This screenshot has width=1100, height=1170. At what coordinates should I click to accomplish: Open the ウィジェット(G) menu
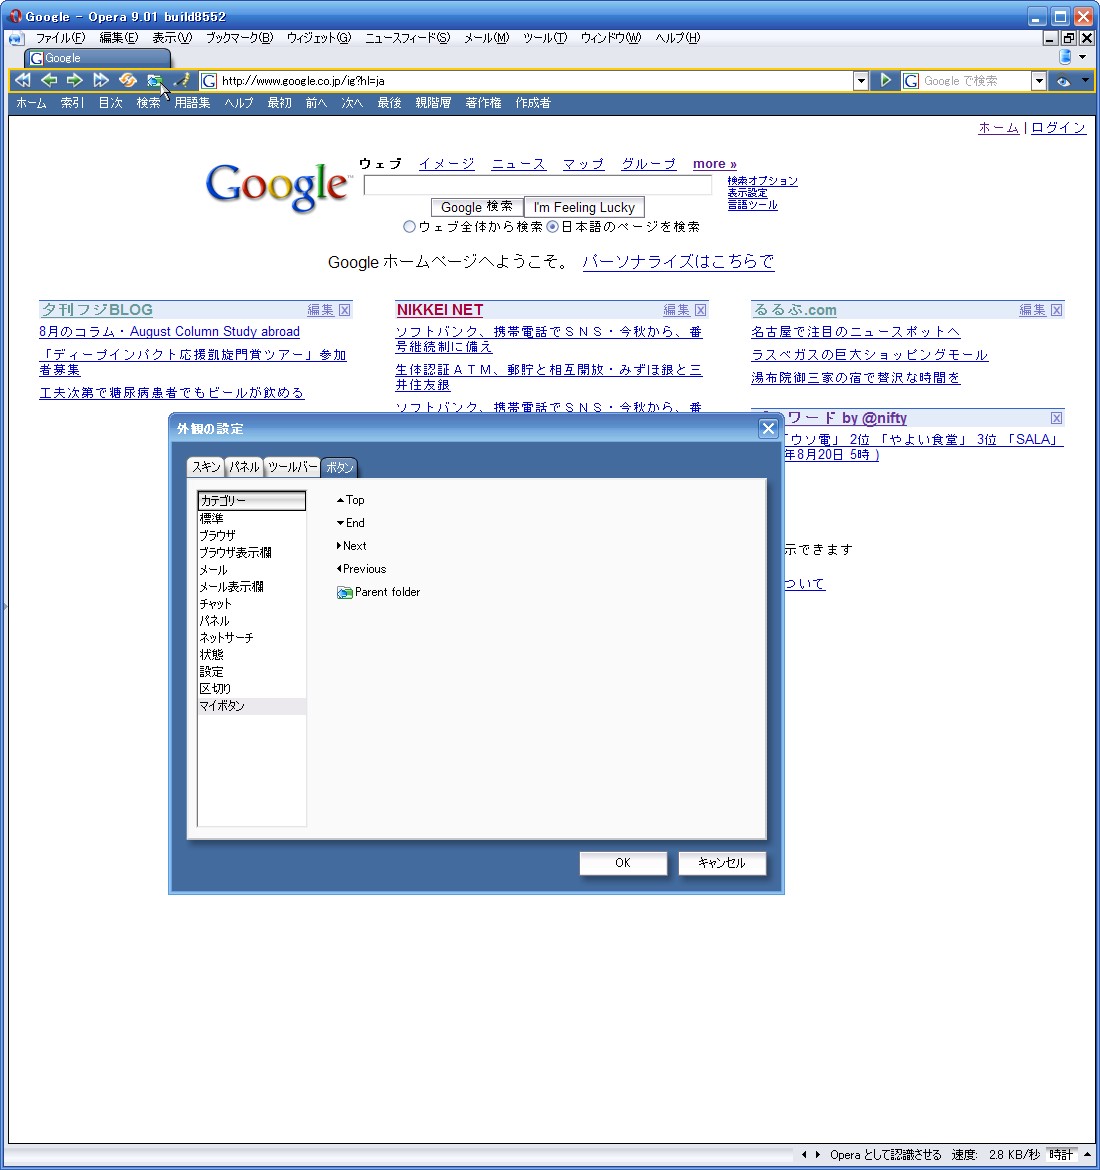click(319, 38)
